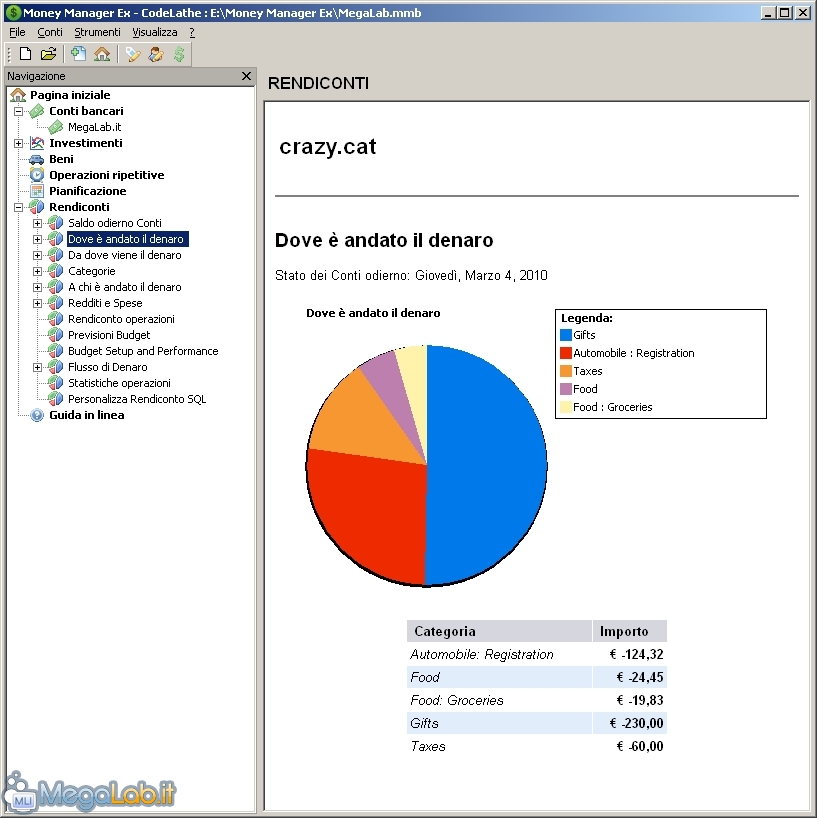This screenshot has height=818, width=817.
Task: Click the Beni car icon in tree
Action: [x=37, y=159]
